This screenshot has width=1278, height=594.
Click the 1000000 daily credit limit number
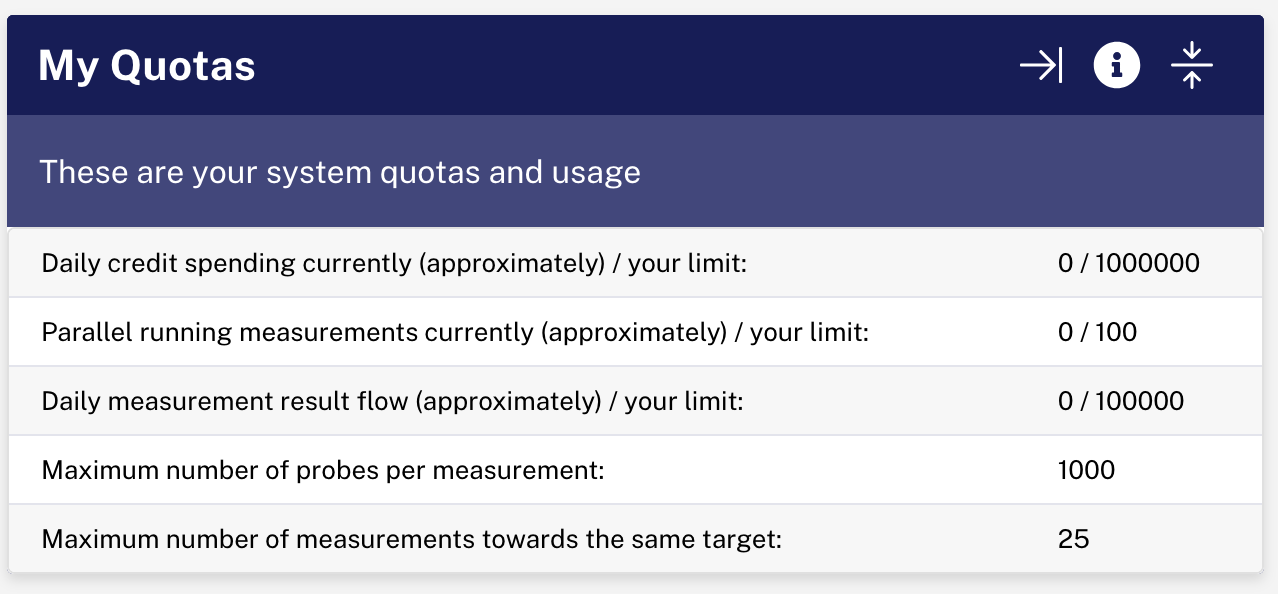[1147, 263]
